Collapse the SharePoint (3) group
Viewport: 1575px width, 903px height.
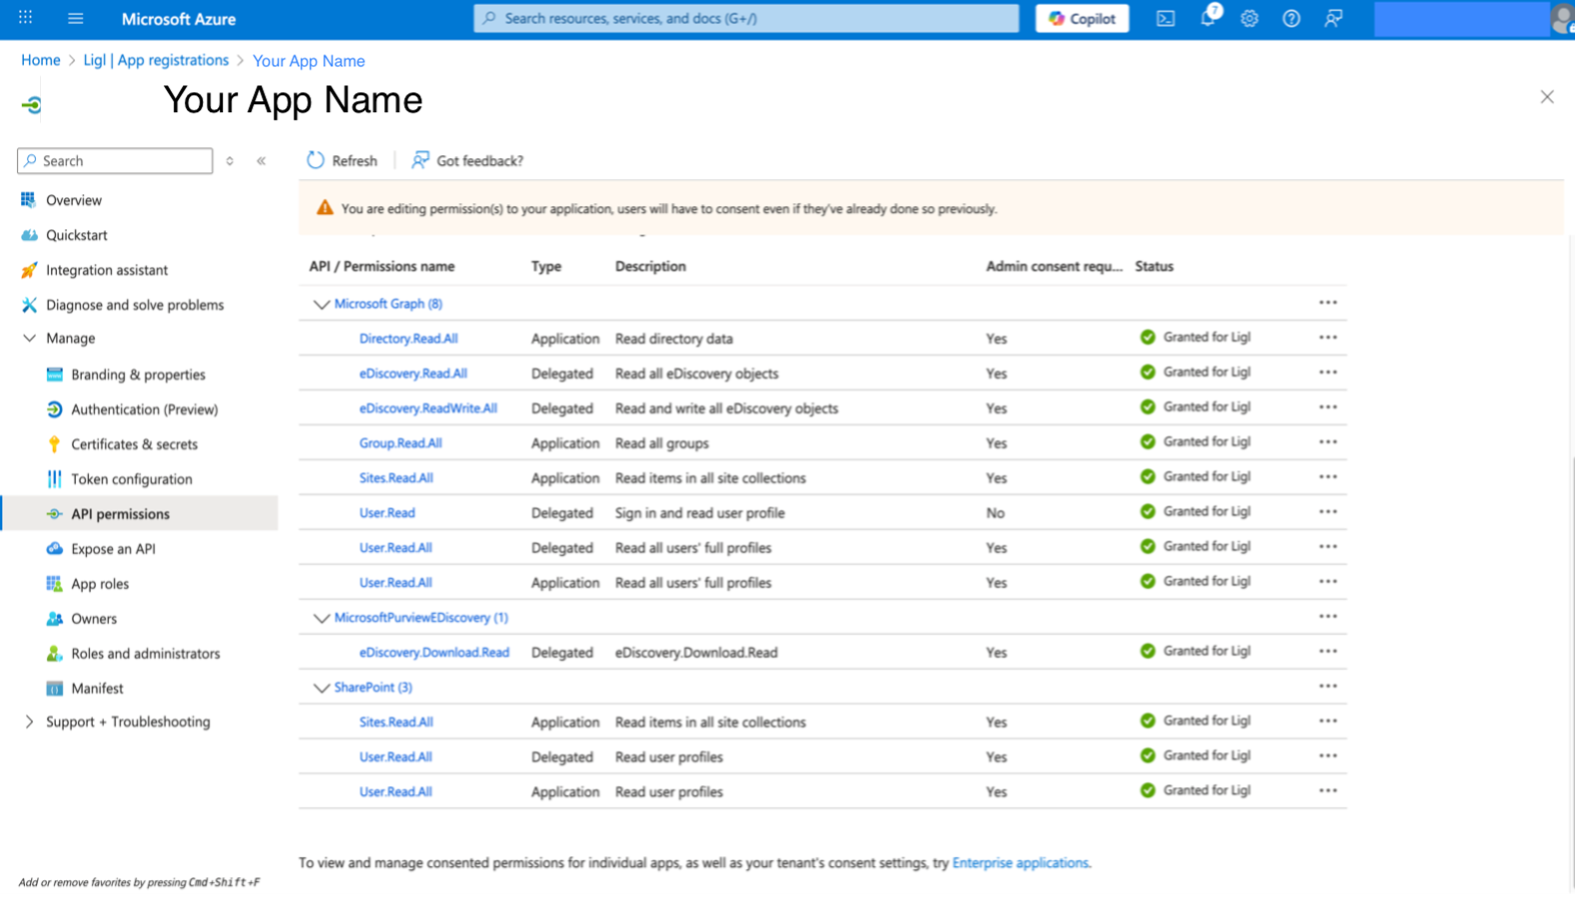pyautogui.click(x=321, y=688)
